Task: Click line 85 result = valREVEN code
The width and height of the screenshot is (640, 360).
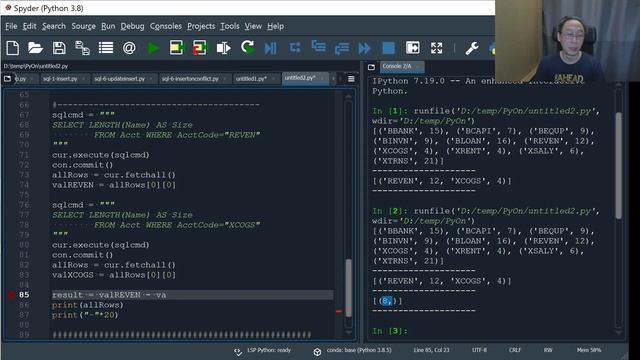Action: 109,295
